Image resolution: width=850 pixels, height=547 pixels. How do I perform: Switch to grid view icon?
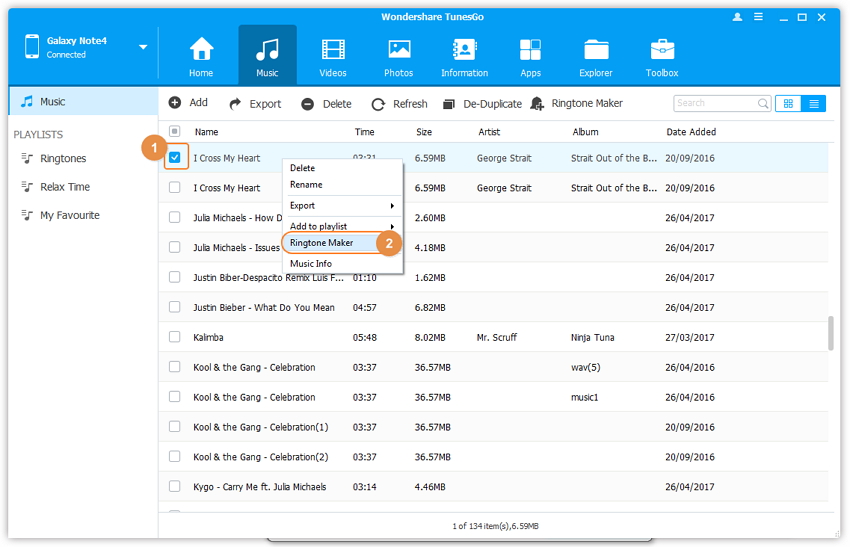[x=788, y=103]
